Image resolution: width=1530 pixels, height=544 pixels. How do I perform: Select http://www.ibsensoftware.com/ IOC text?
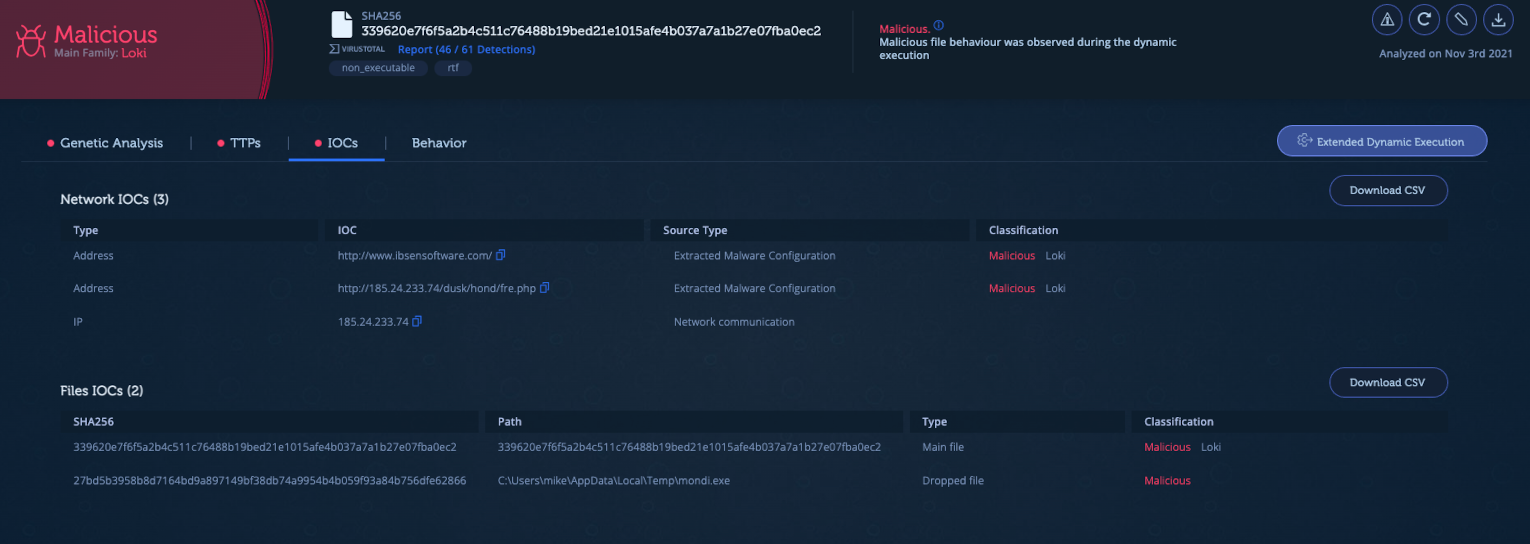coord(415,255)
